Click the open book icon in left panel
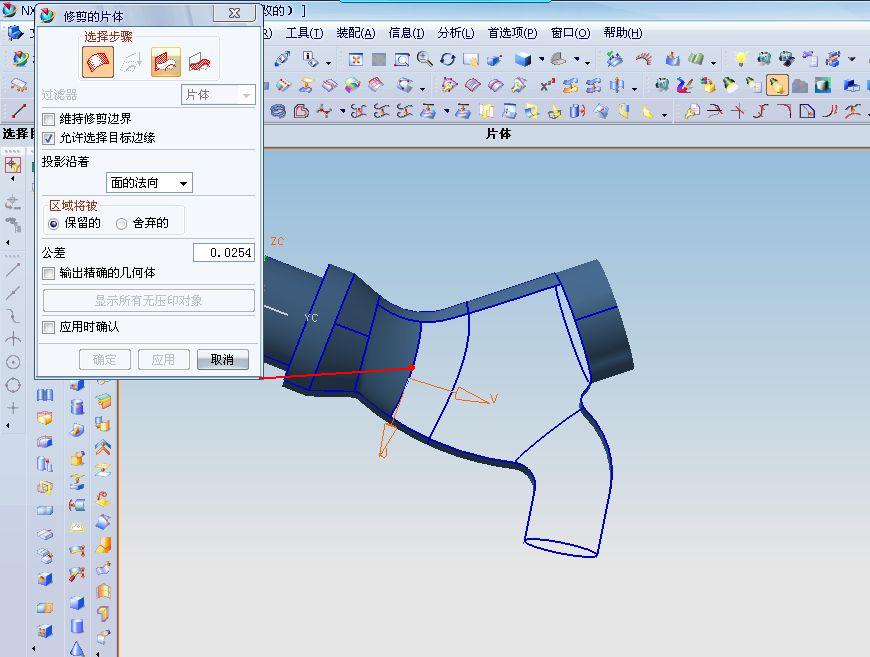This screenshot has height=657, width=870. pos(45,395)
